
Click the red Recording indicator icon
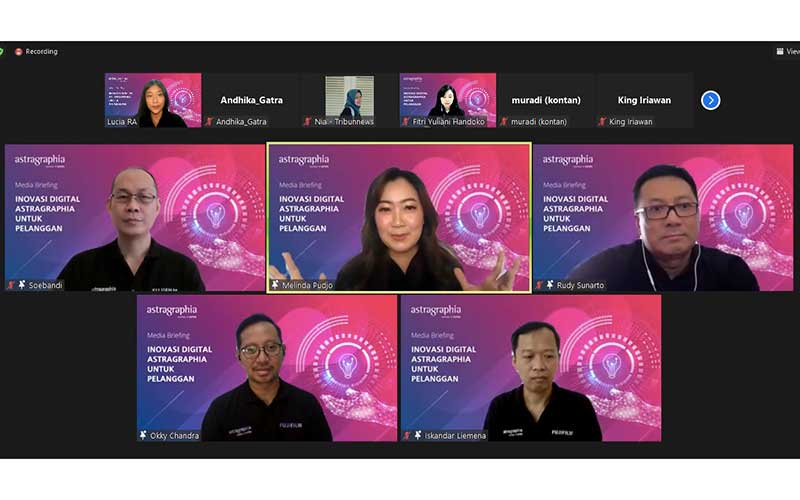19,52
